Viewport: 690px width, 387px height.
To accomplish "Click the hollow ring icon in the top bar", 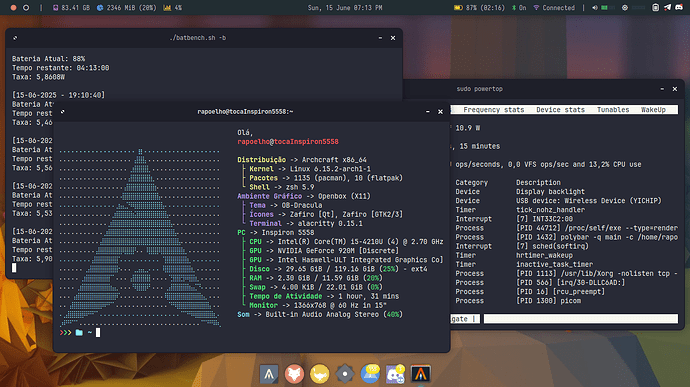I will [x=26, y=7].
